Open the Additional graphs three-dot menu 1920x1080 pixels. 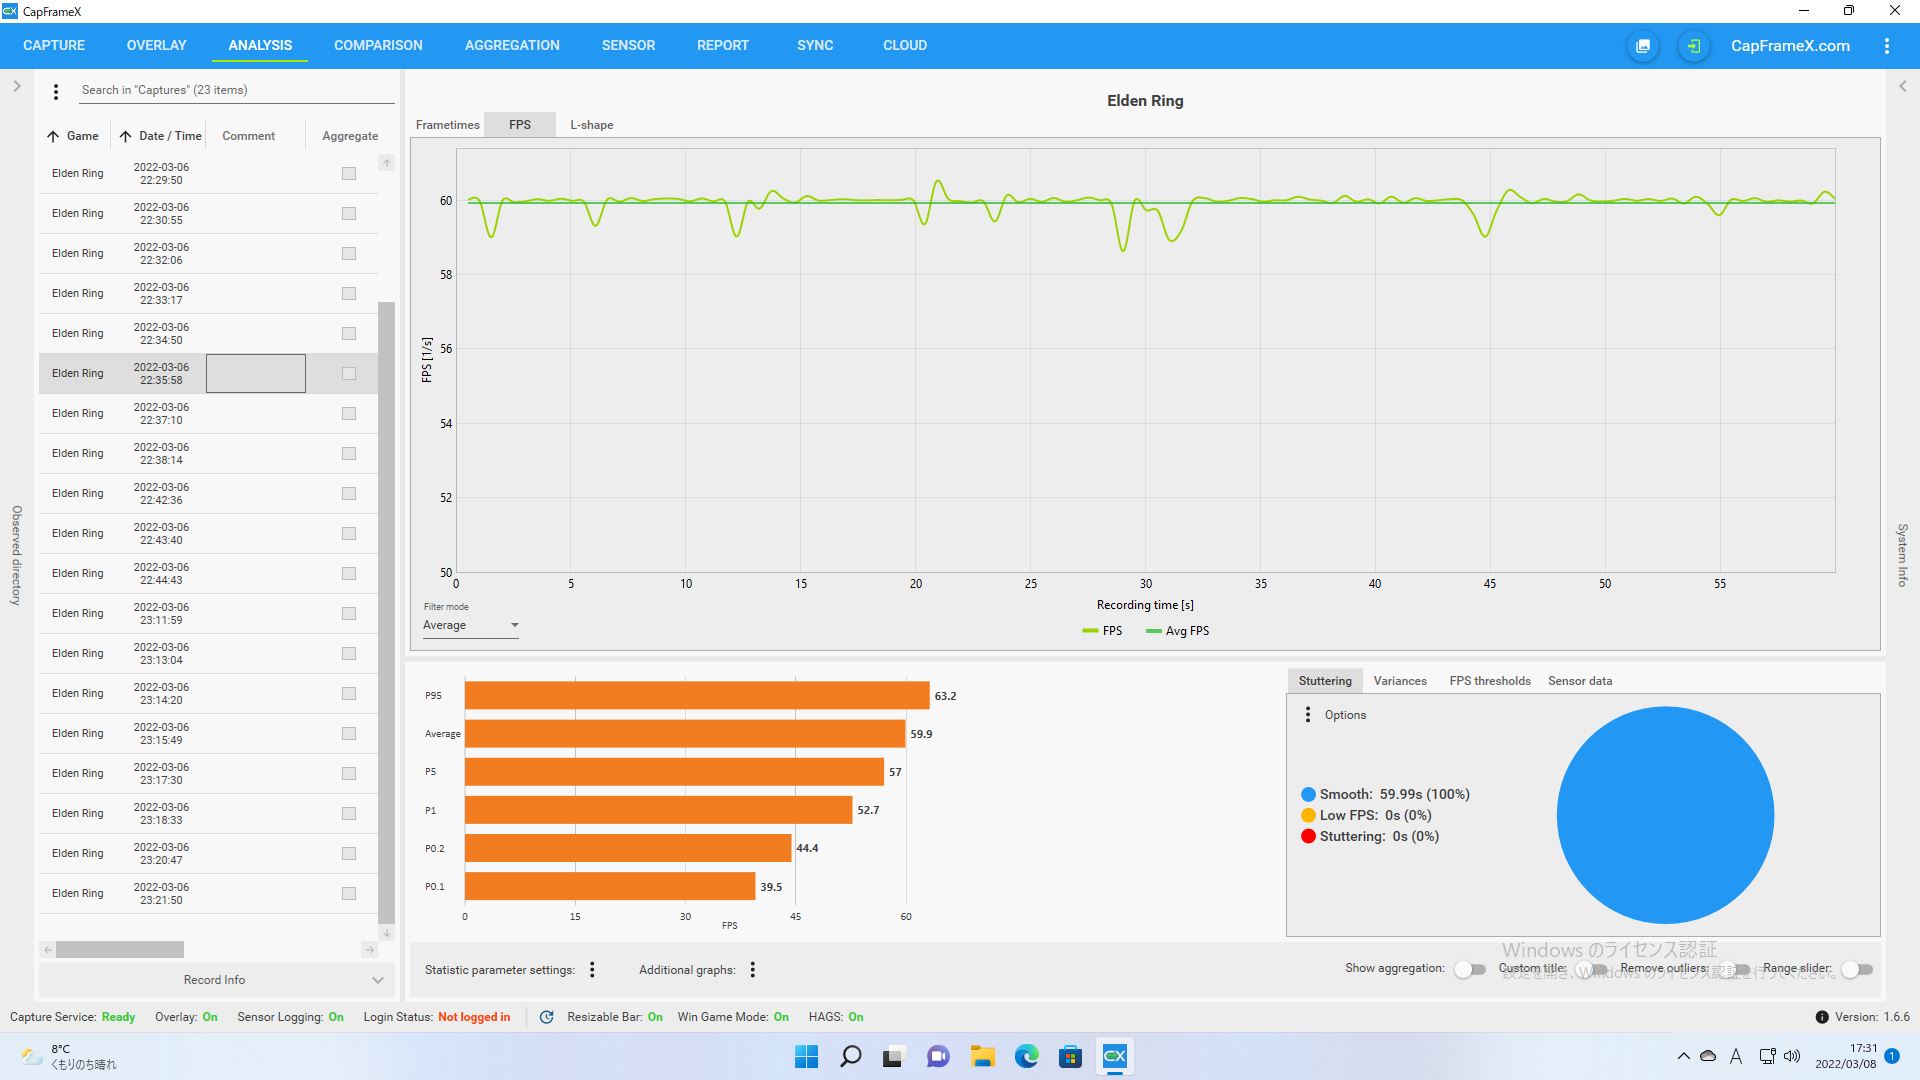coord(752,969)
